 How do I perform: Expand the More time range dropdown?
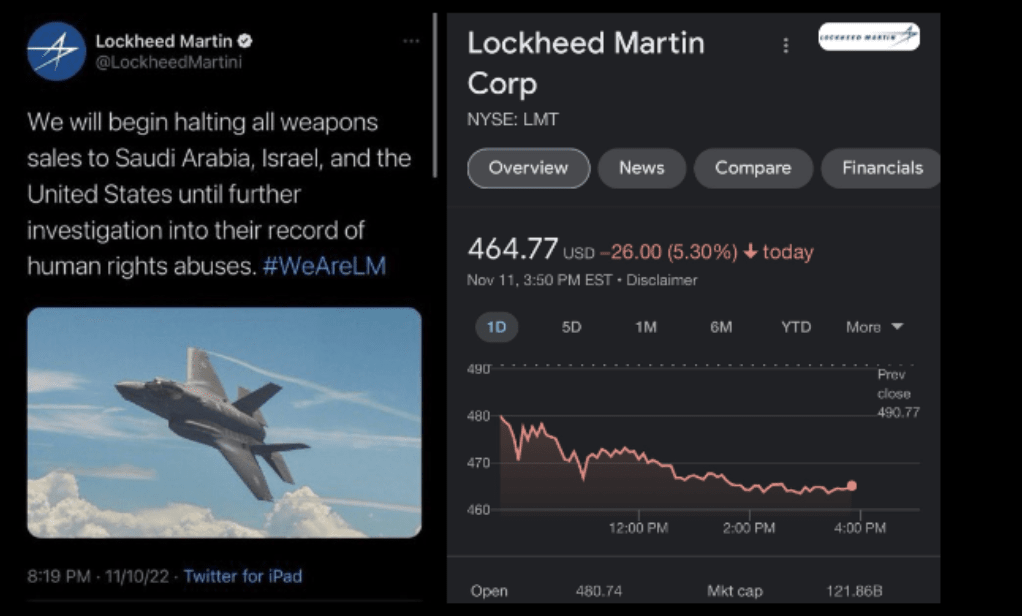tap(874, 327)
